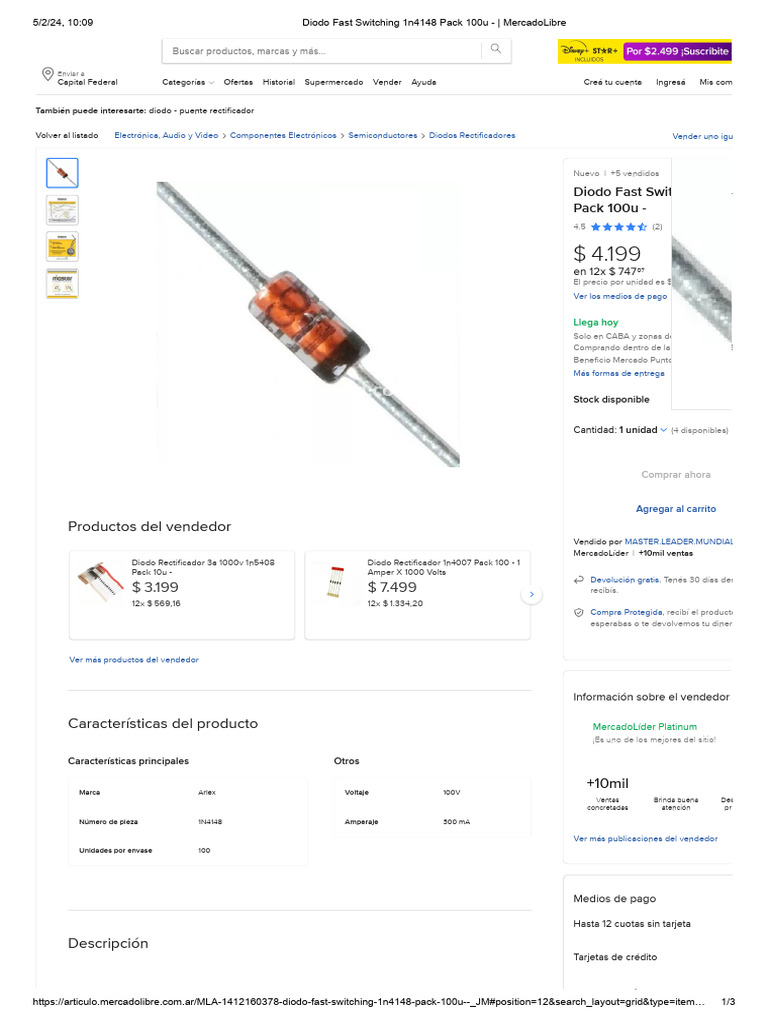Select the fourth product thumbnail

coord(62,283)
